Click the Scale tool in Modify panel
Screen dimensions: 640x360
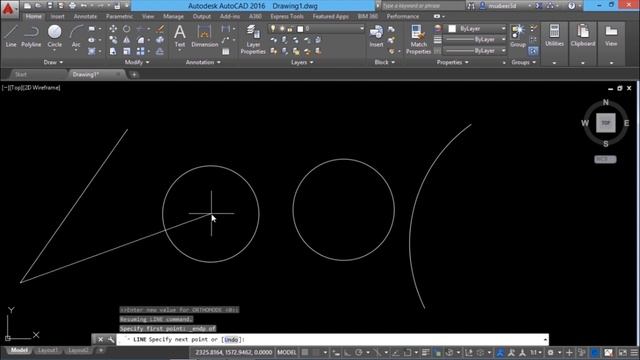coord(127,51)
